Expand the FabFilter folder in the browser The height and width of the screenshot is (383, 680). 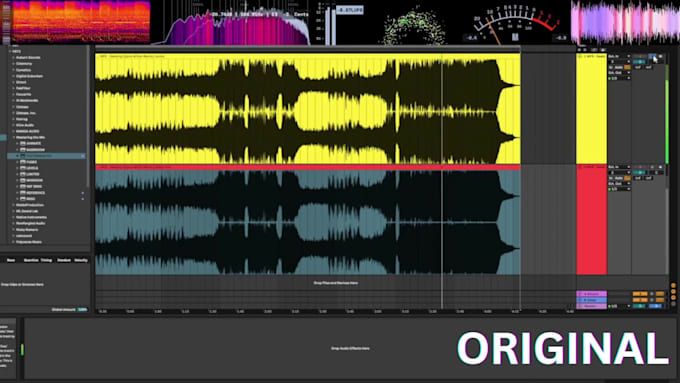(13, 88)
